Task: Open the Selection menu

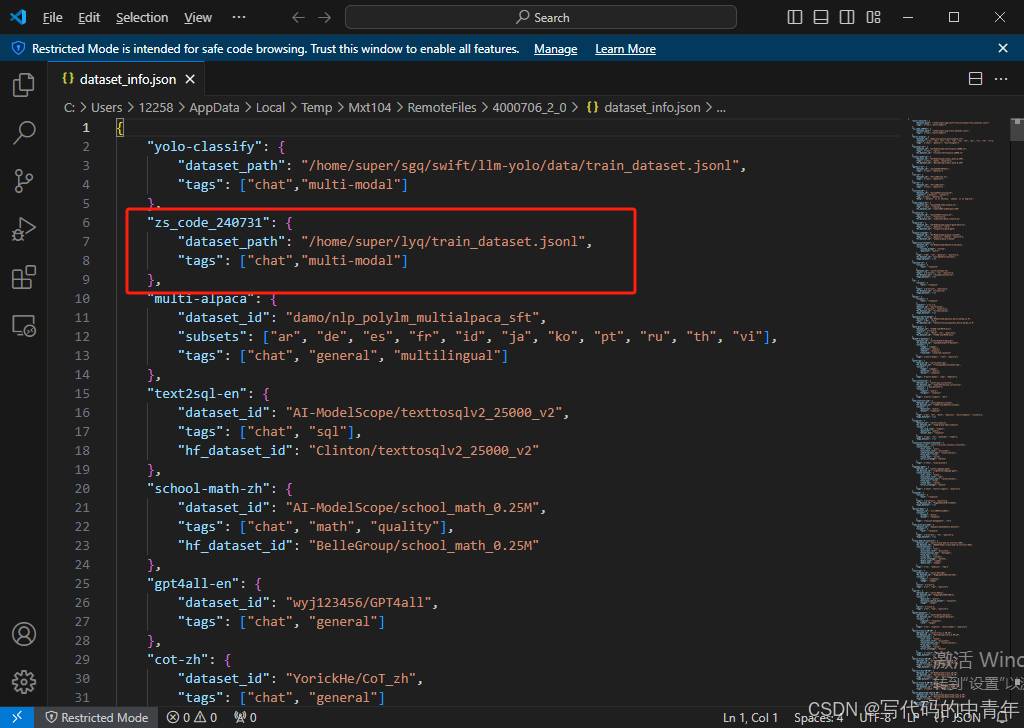Action: point(142,18)
